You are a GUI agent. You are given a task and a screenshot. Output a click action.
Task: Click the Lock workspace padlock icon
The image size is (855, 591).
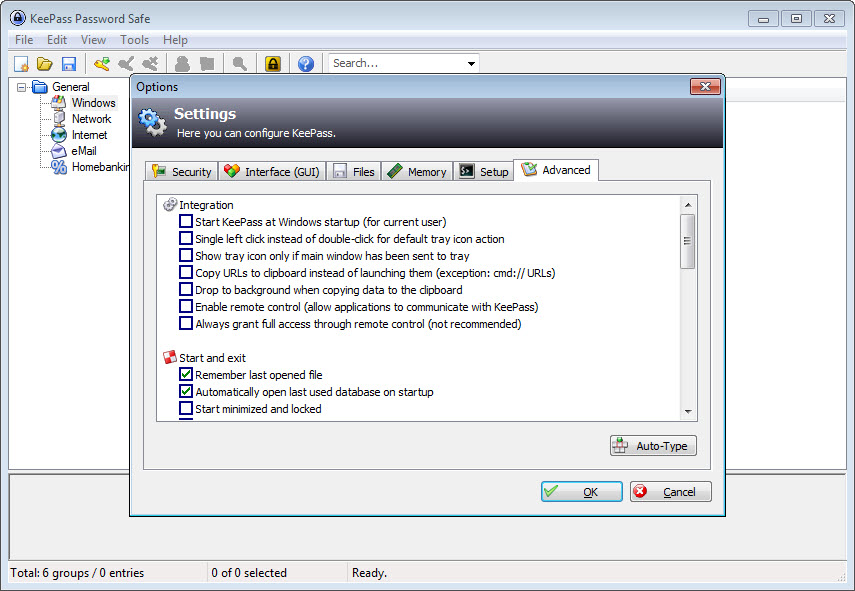pos(273,64)
